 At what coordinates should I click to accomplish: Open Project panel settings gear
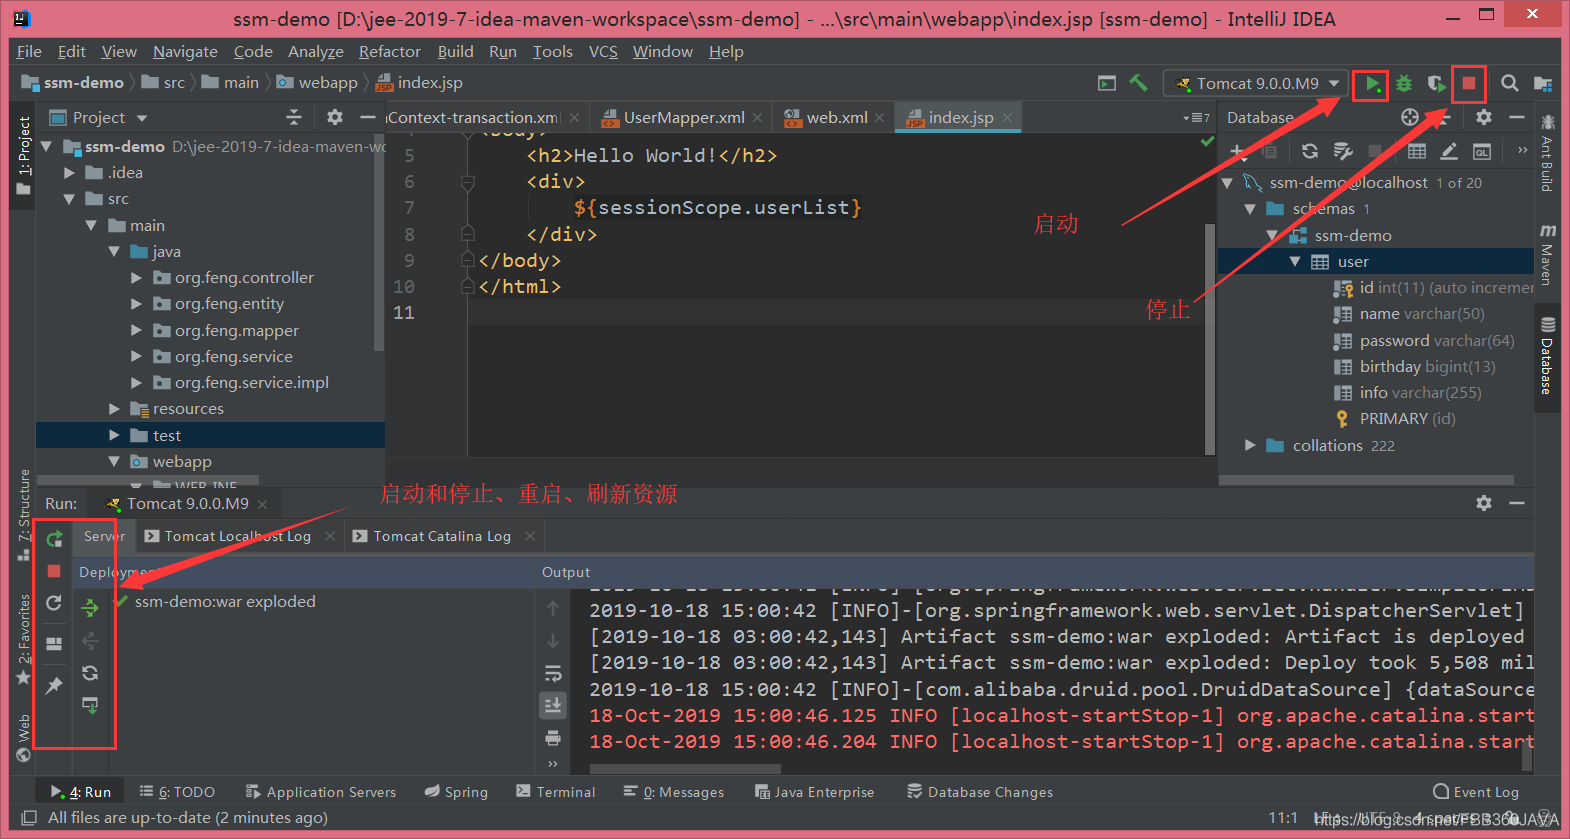coord(335,117)
